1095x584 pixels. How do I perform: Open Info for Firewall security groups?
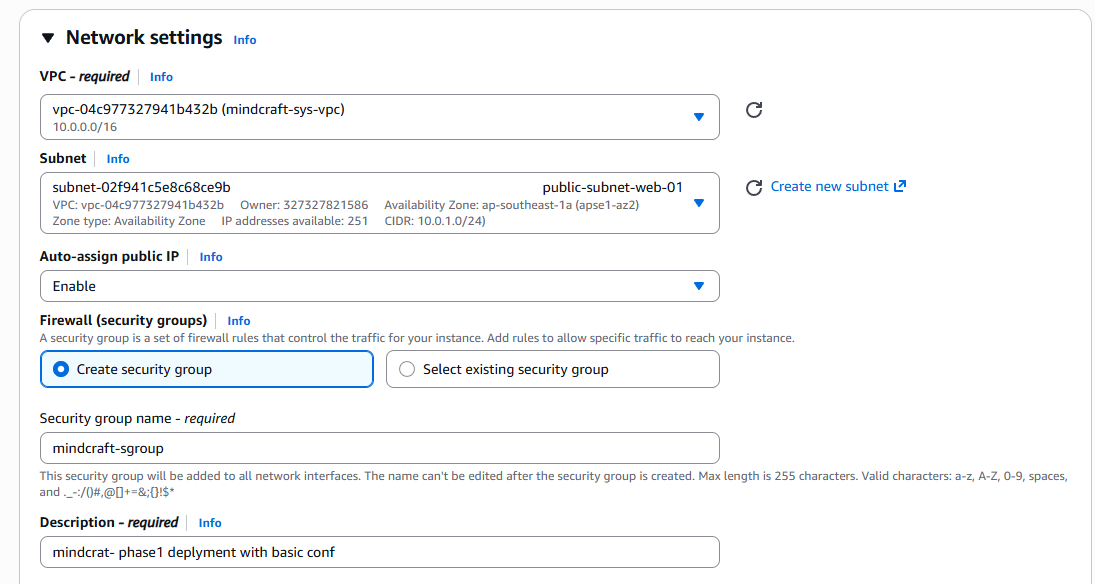click(x=238, y=321)
